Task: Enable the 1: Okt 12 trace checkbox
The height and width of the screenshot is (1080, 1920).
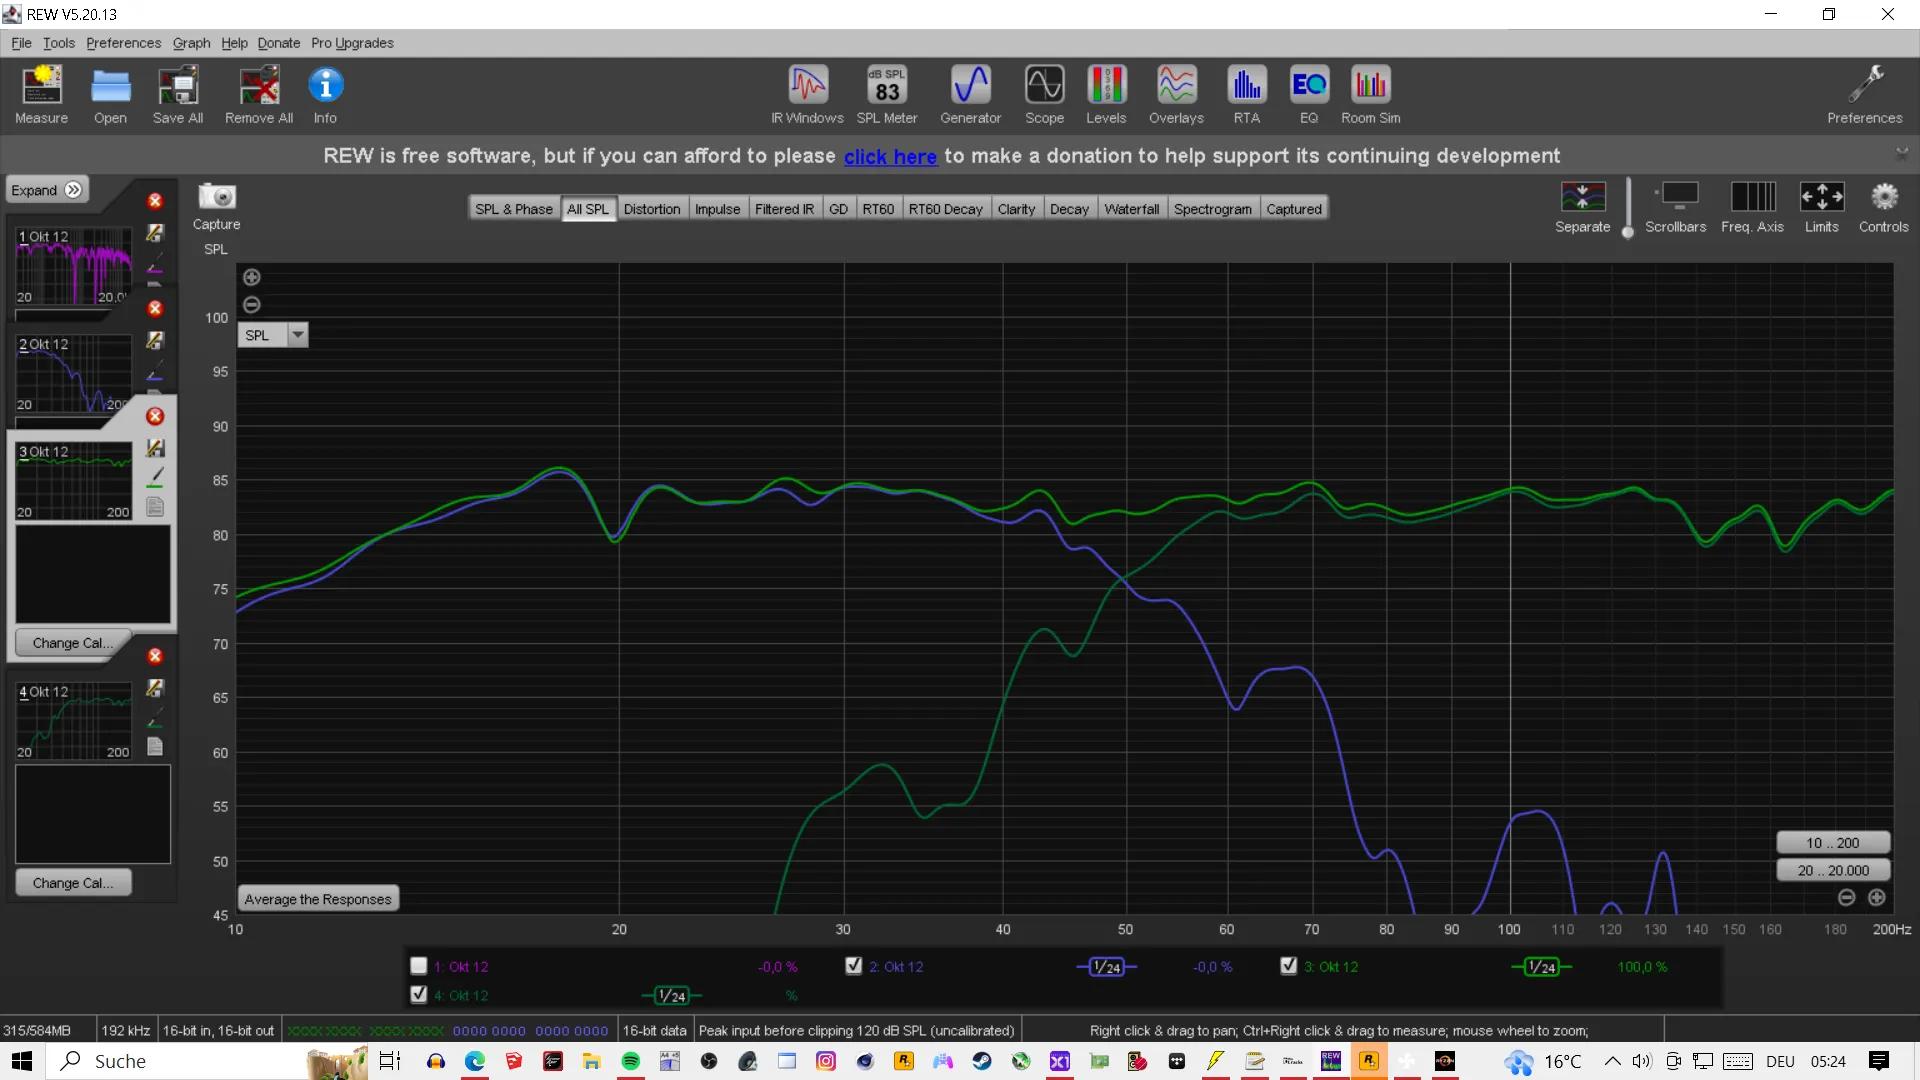Action: click(x=419, y=966)
